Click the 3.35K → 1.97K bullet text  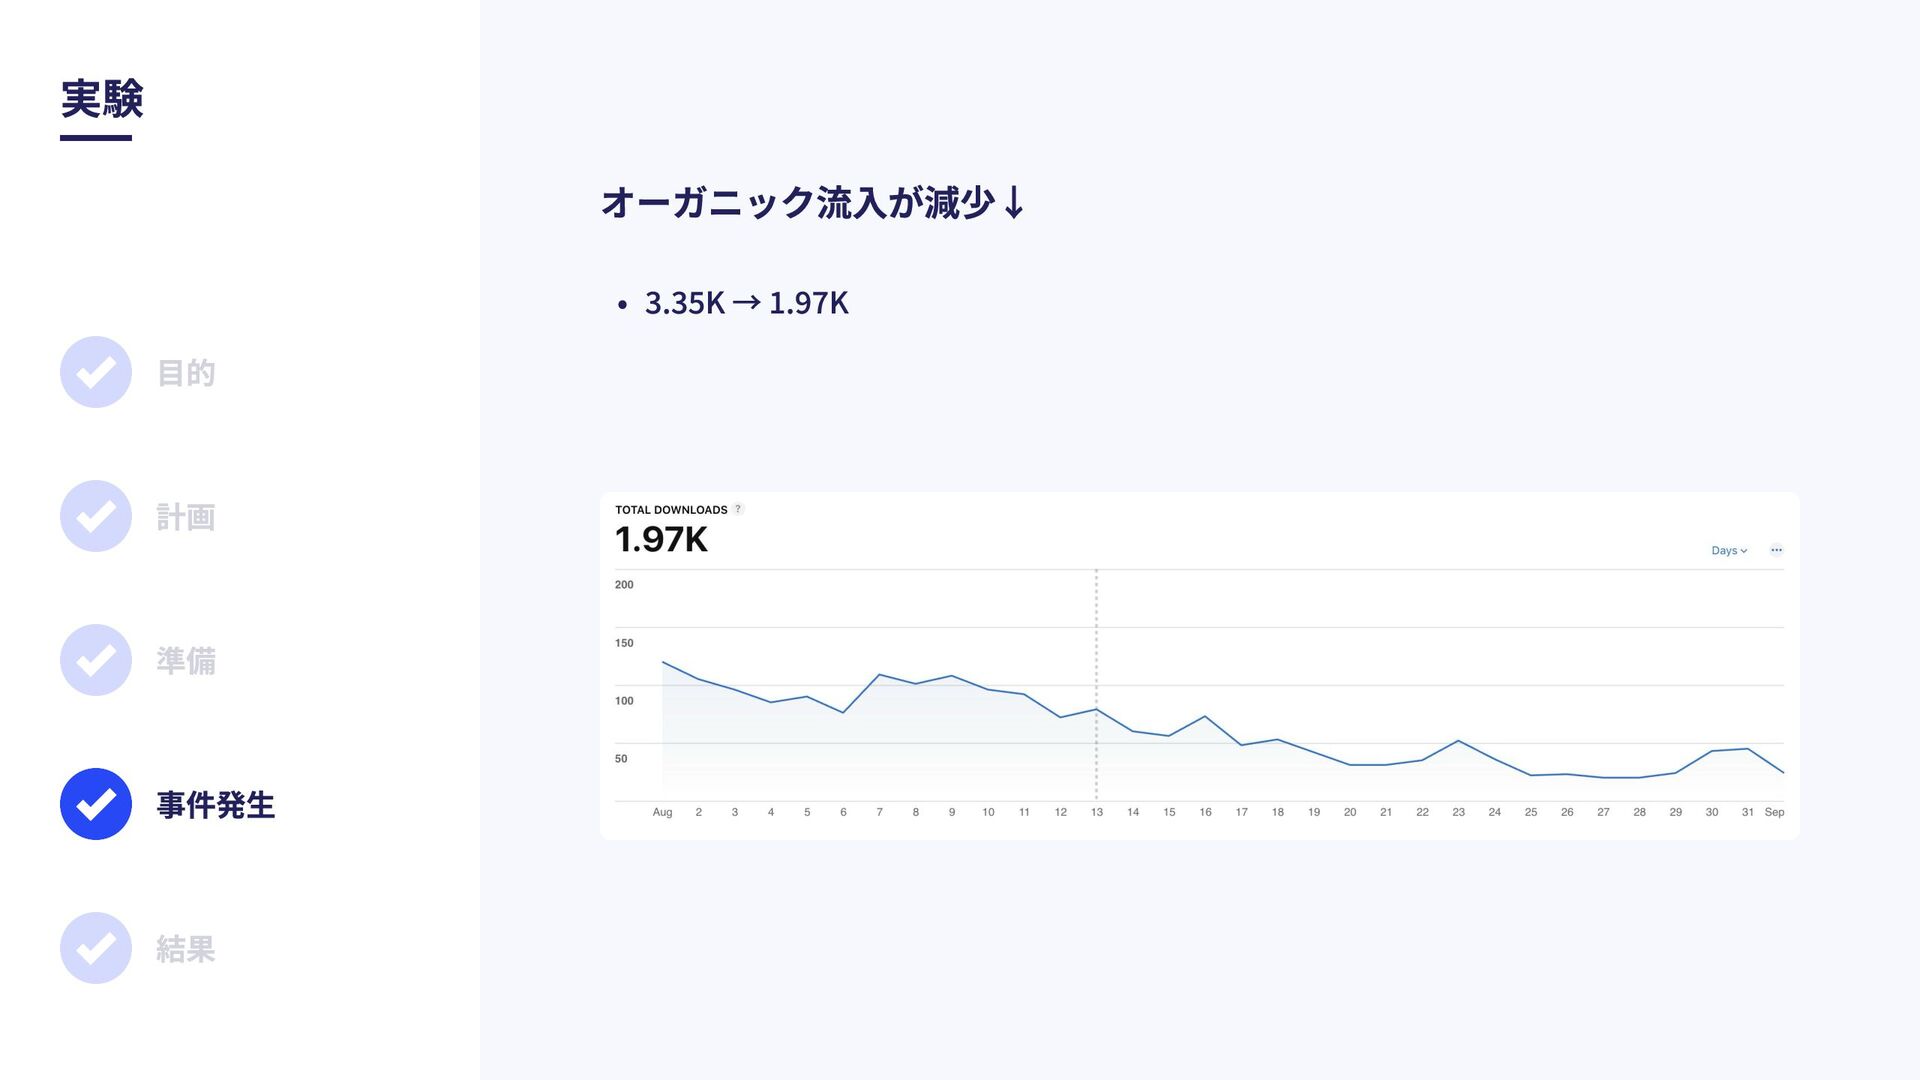[x=747, y=303]
